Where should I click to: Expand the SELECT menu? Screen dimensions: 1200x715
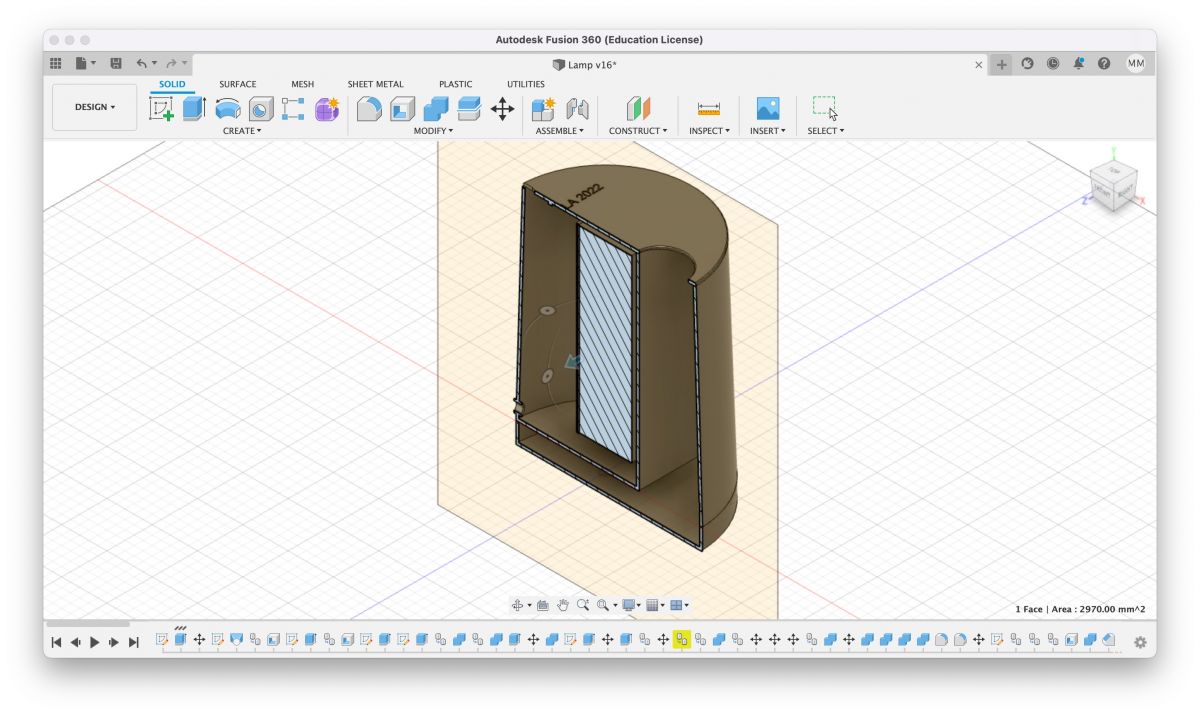(826, 131)
